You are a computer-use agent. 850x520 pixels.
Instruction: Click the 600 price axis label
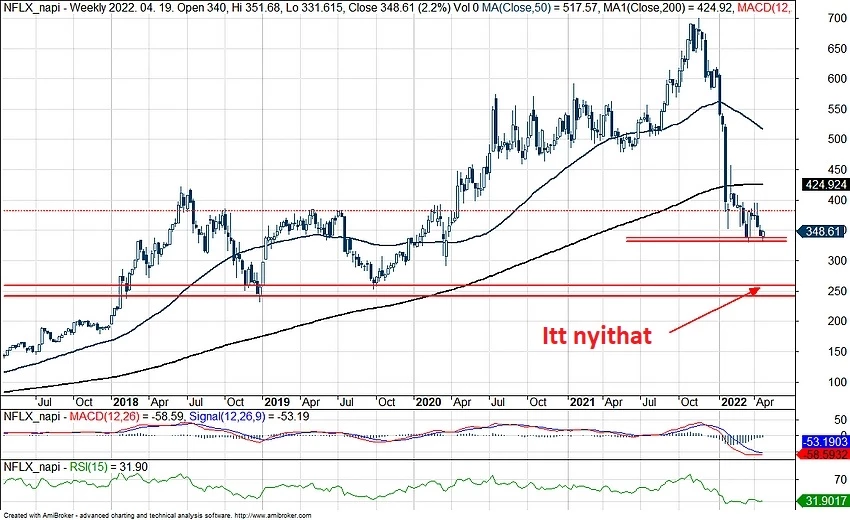coord(837,79)
